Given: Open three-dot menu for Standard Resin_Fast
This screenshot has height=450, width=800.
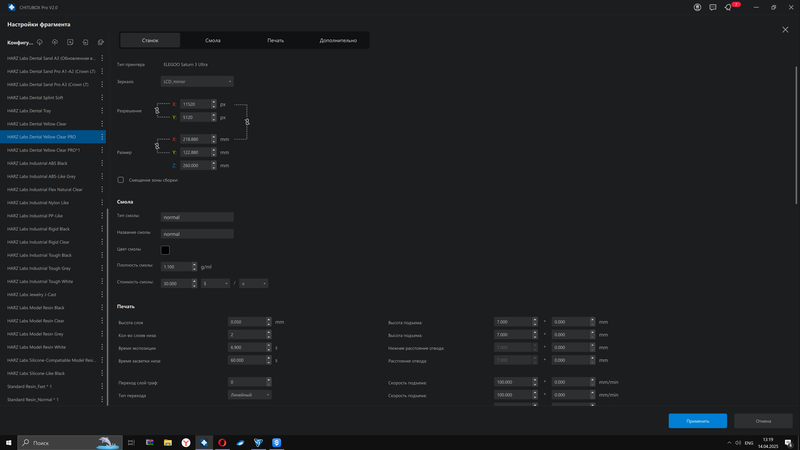Looking at the screenshot, I should pos(102,386).
